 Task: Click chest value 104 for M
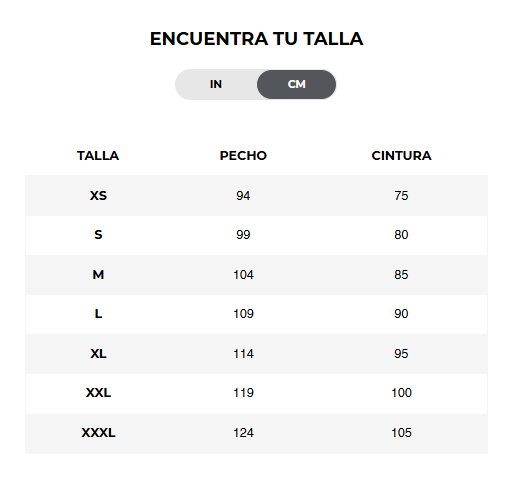click(243, 275)
